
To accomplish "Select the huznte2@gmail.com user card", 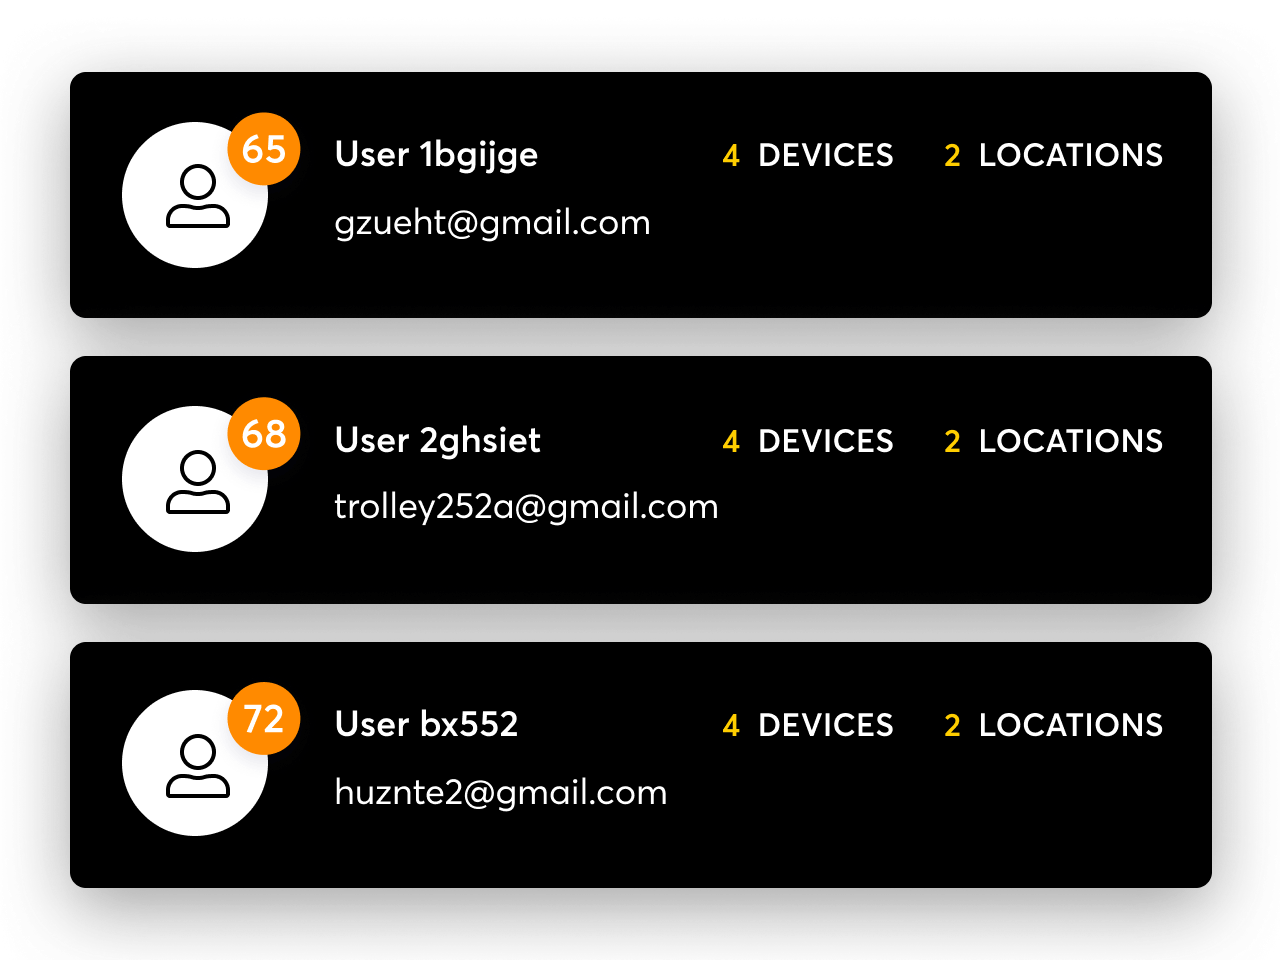I will tap(641, 765).
